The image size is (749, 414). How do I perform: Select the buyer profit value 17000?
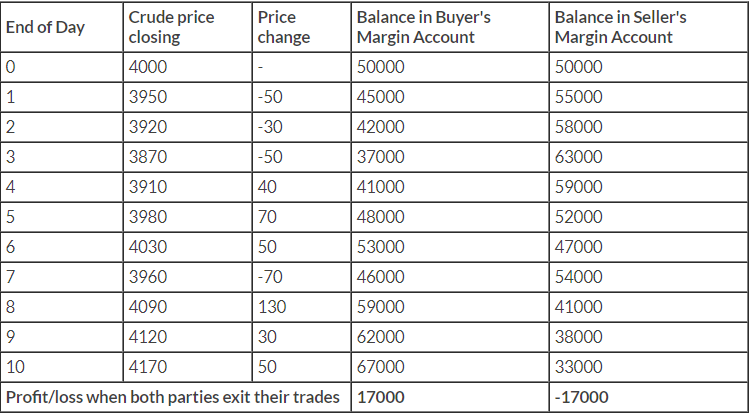pyautogui.click(x=449, y=397)
